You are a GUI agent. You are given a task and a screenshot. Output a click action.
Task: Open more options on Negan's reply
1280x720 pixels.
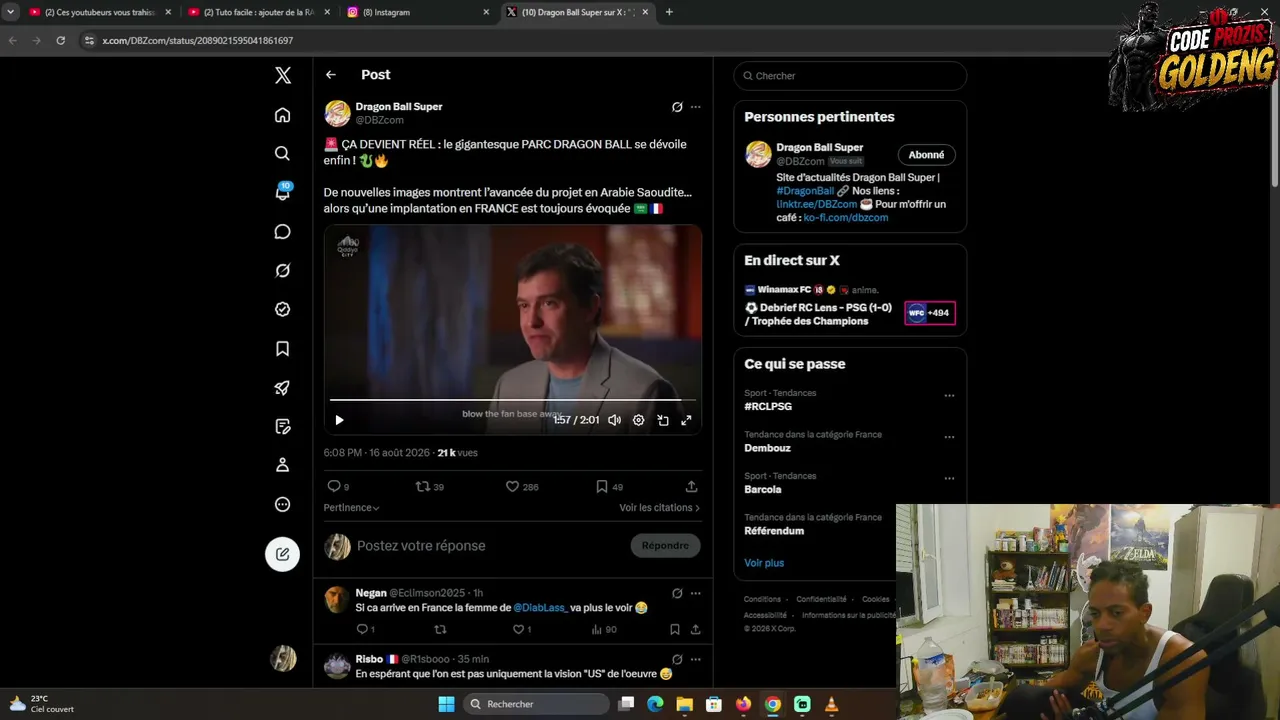[696, 593]
